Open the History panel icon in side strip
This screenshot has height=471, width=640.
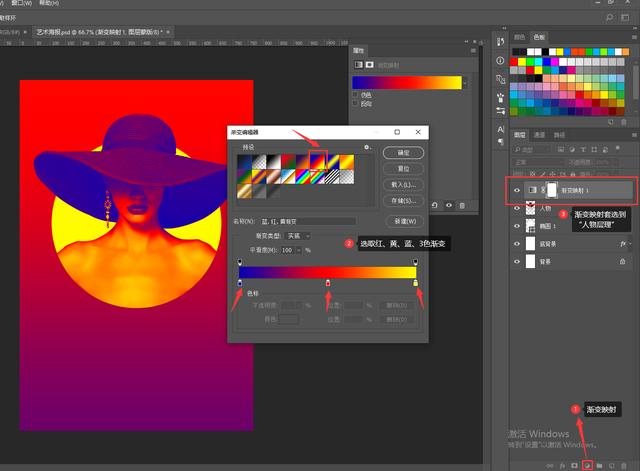[500, 42]
